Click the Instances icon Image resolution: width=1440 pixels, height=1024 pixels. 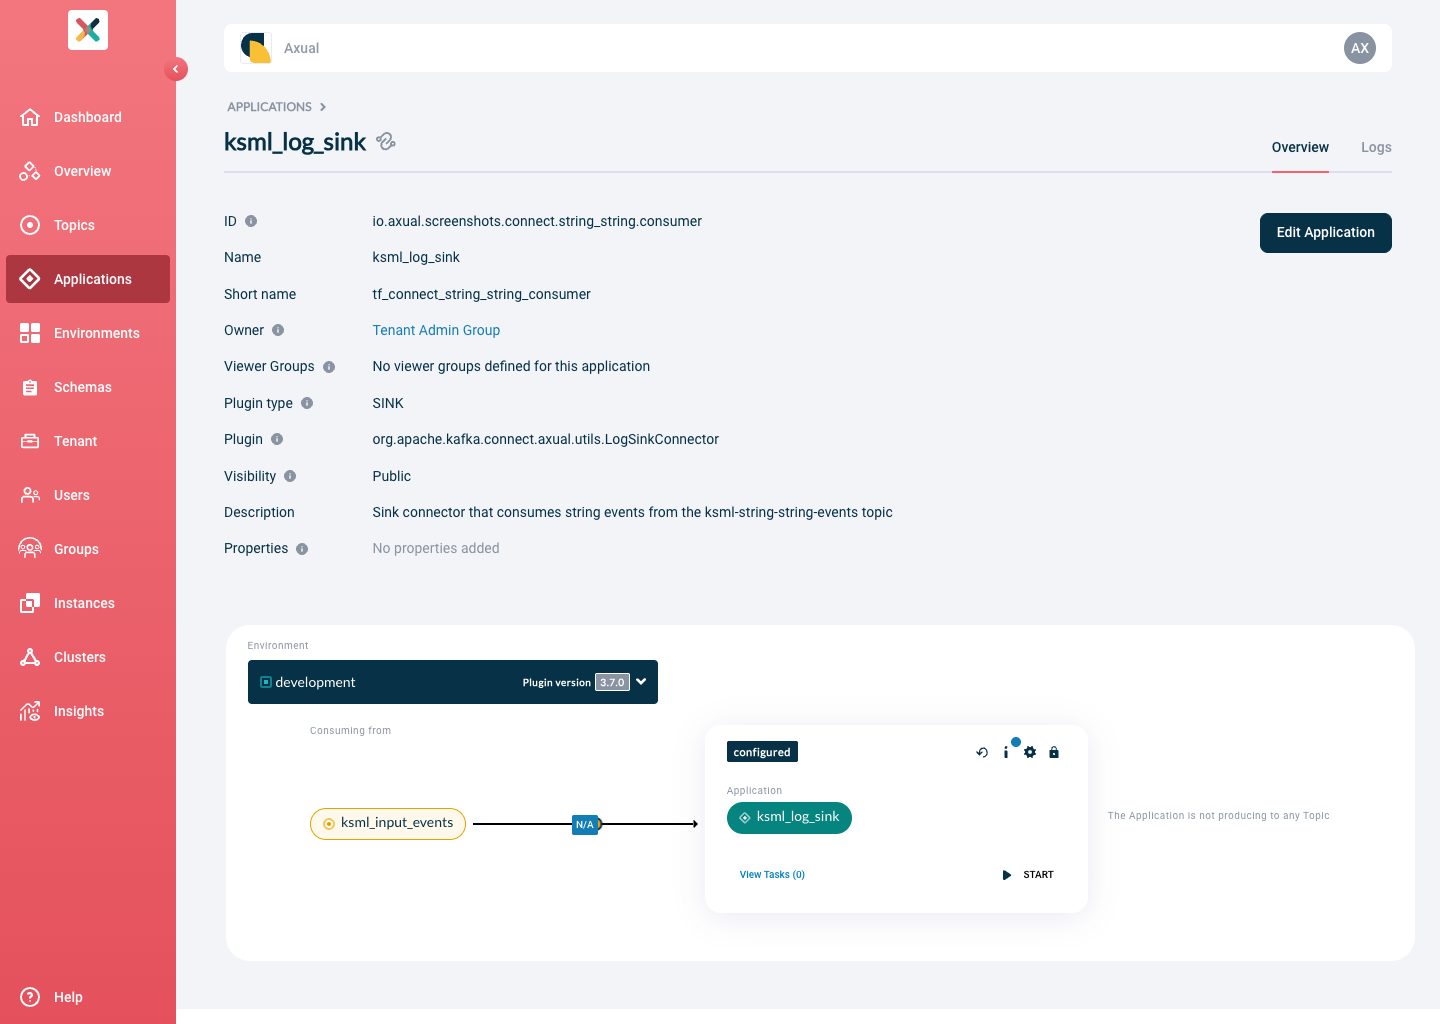tap(30, 603)
